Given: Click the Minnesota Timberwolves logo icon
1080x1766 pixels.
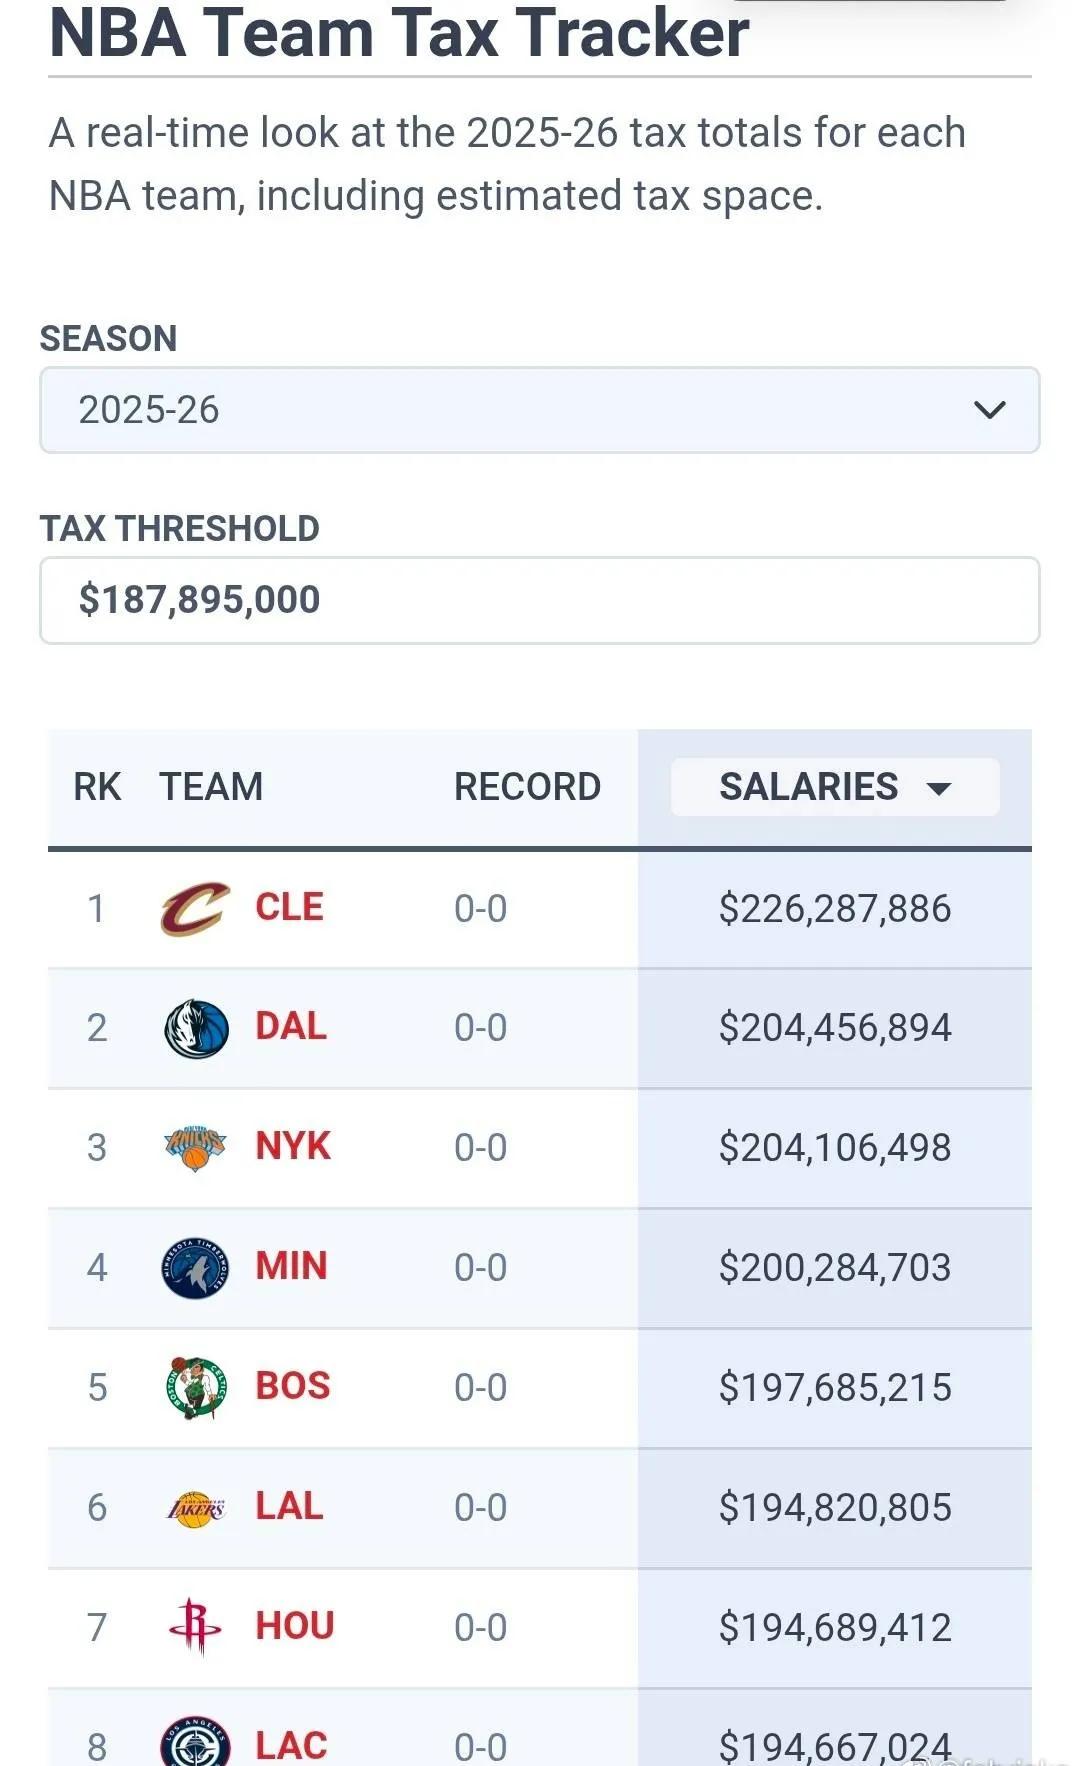Looking at the screenshot, I should (196, 1267).
